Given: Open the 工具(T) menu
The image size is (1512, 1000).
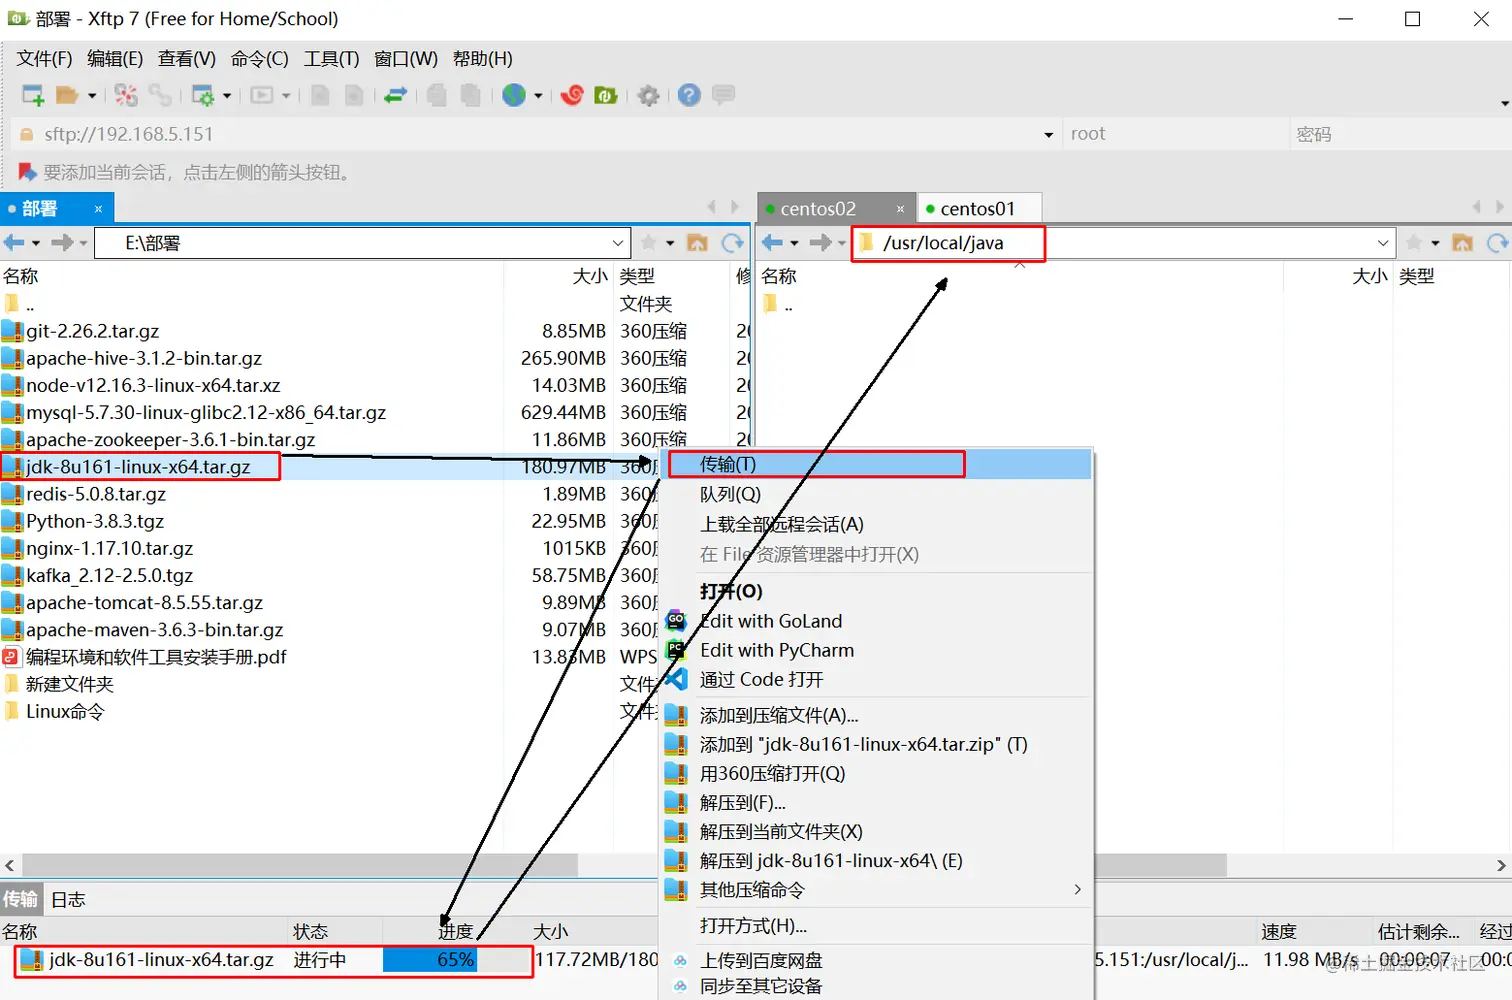Looking at the screenshot, I should click(332, 59).
